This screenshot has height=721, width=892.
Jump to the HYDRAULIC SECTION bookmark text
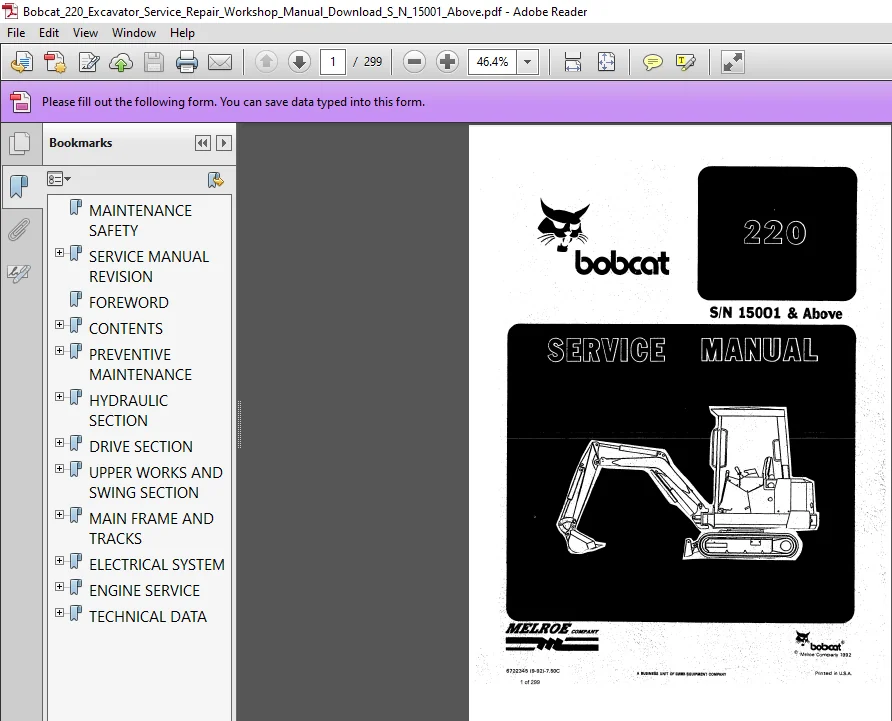click(128, 410)
